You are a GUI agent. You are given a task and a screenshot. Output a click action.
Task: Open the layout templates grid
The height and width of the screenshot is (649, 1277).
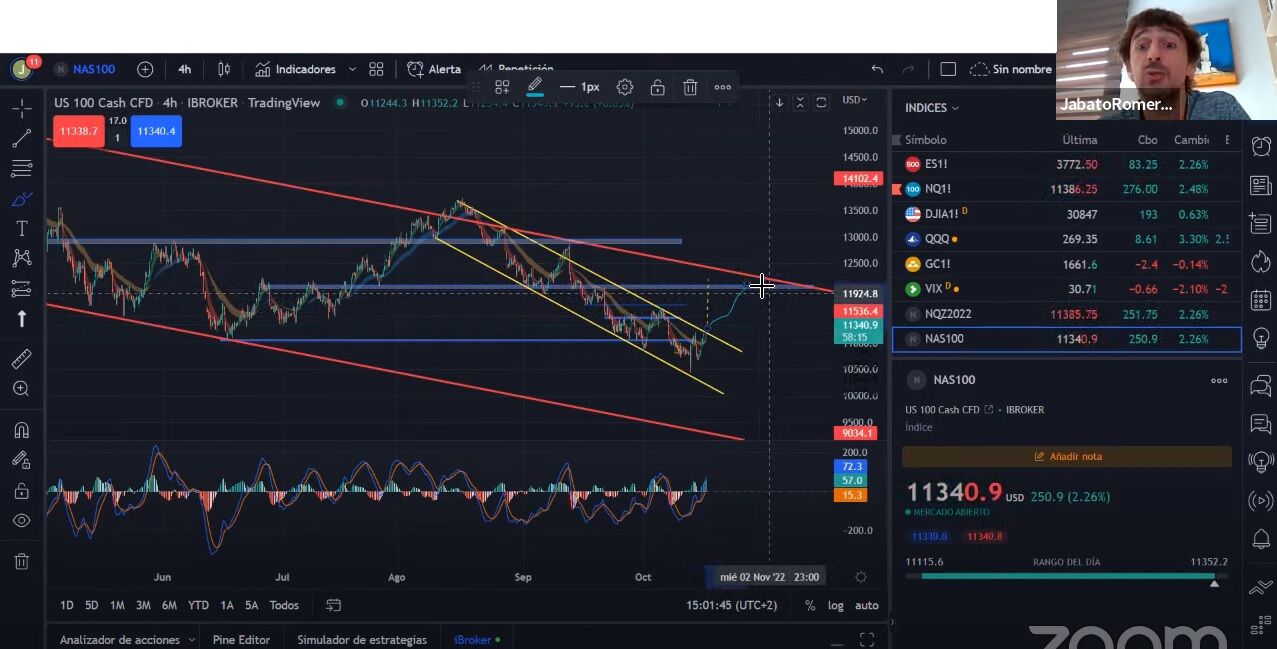point(376,69)
